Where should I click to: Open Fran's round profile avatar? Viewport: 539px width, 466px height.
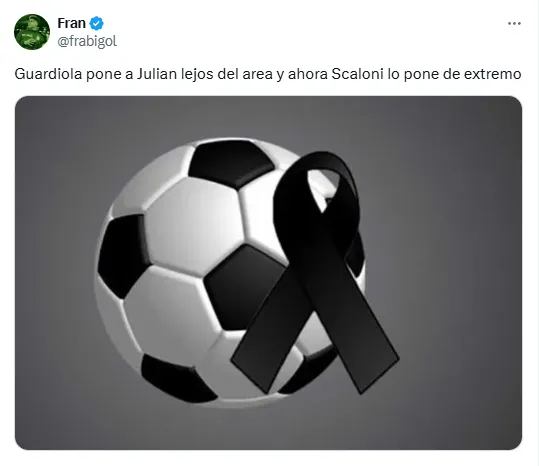(32, 32)
